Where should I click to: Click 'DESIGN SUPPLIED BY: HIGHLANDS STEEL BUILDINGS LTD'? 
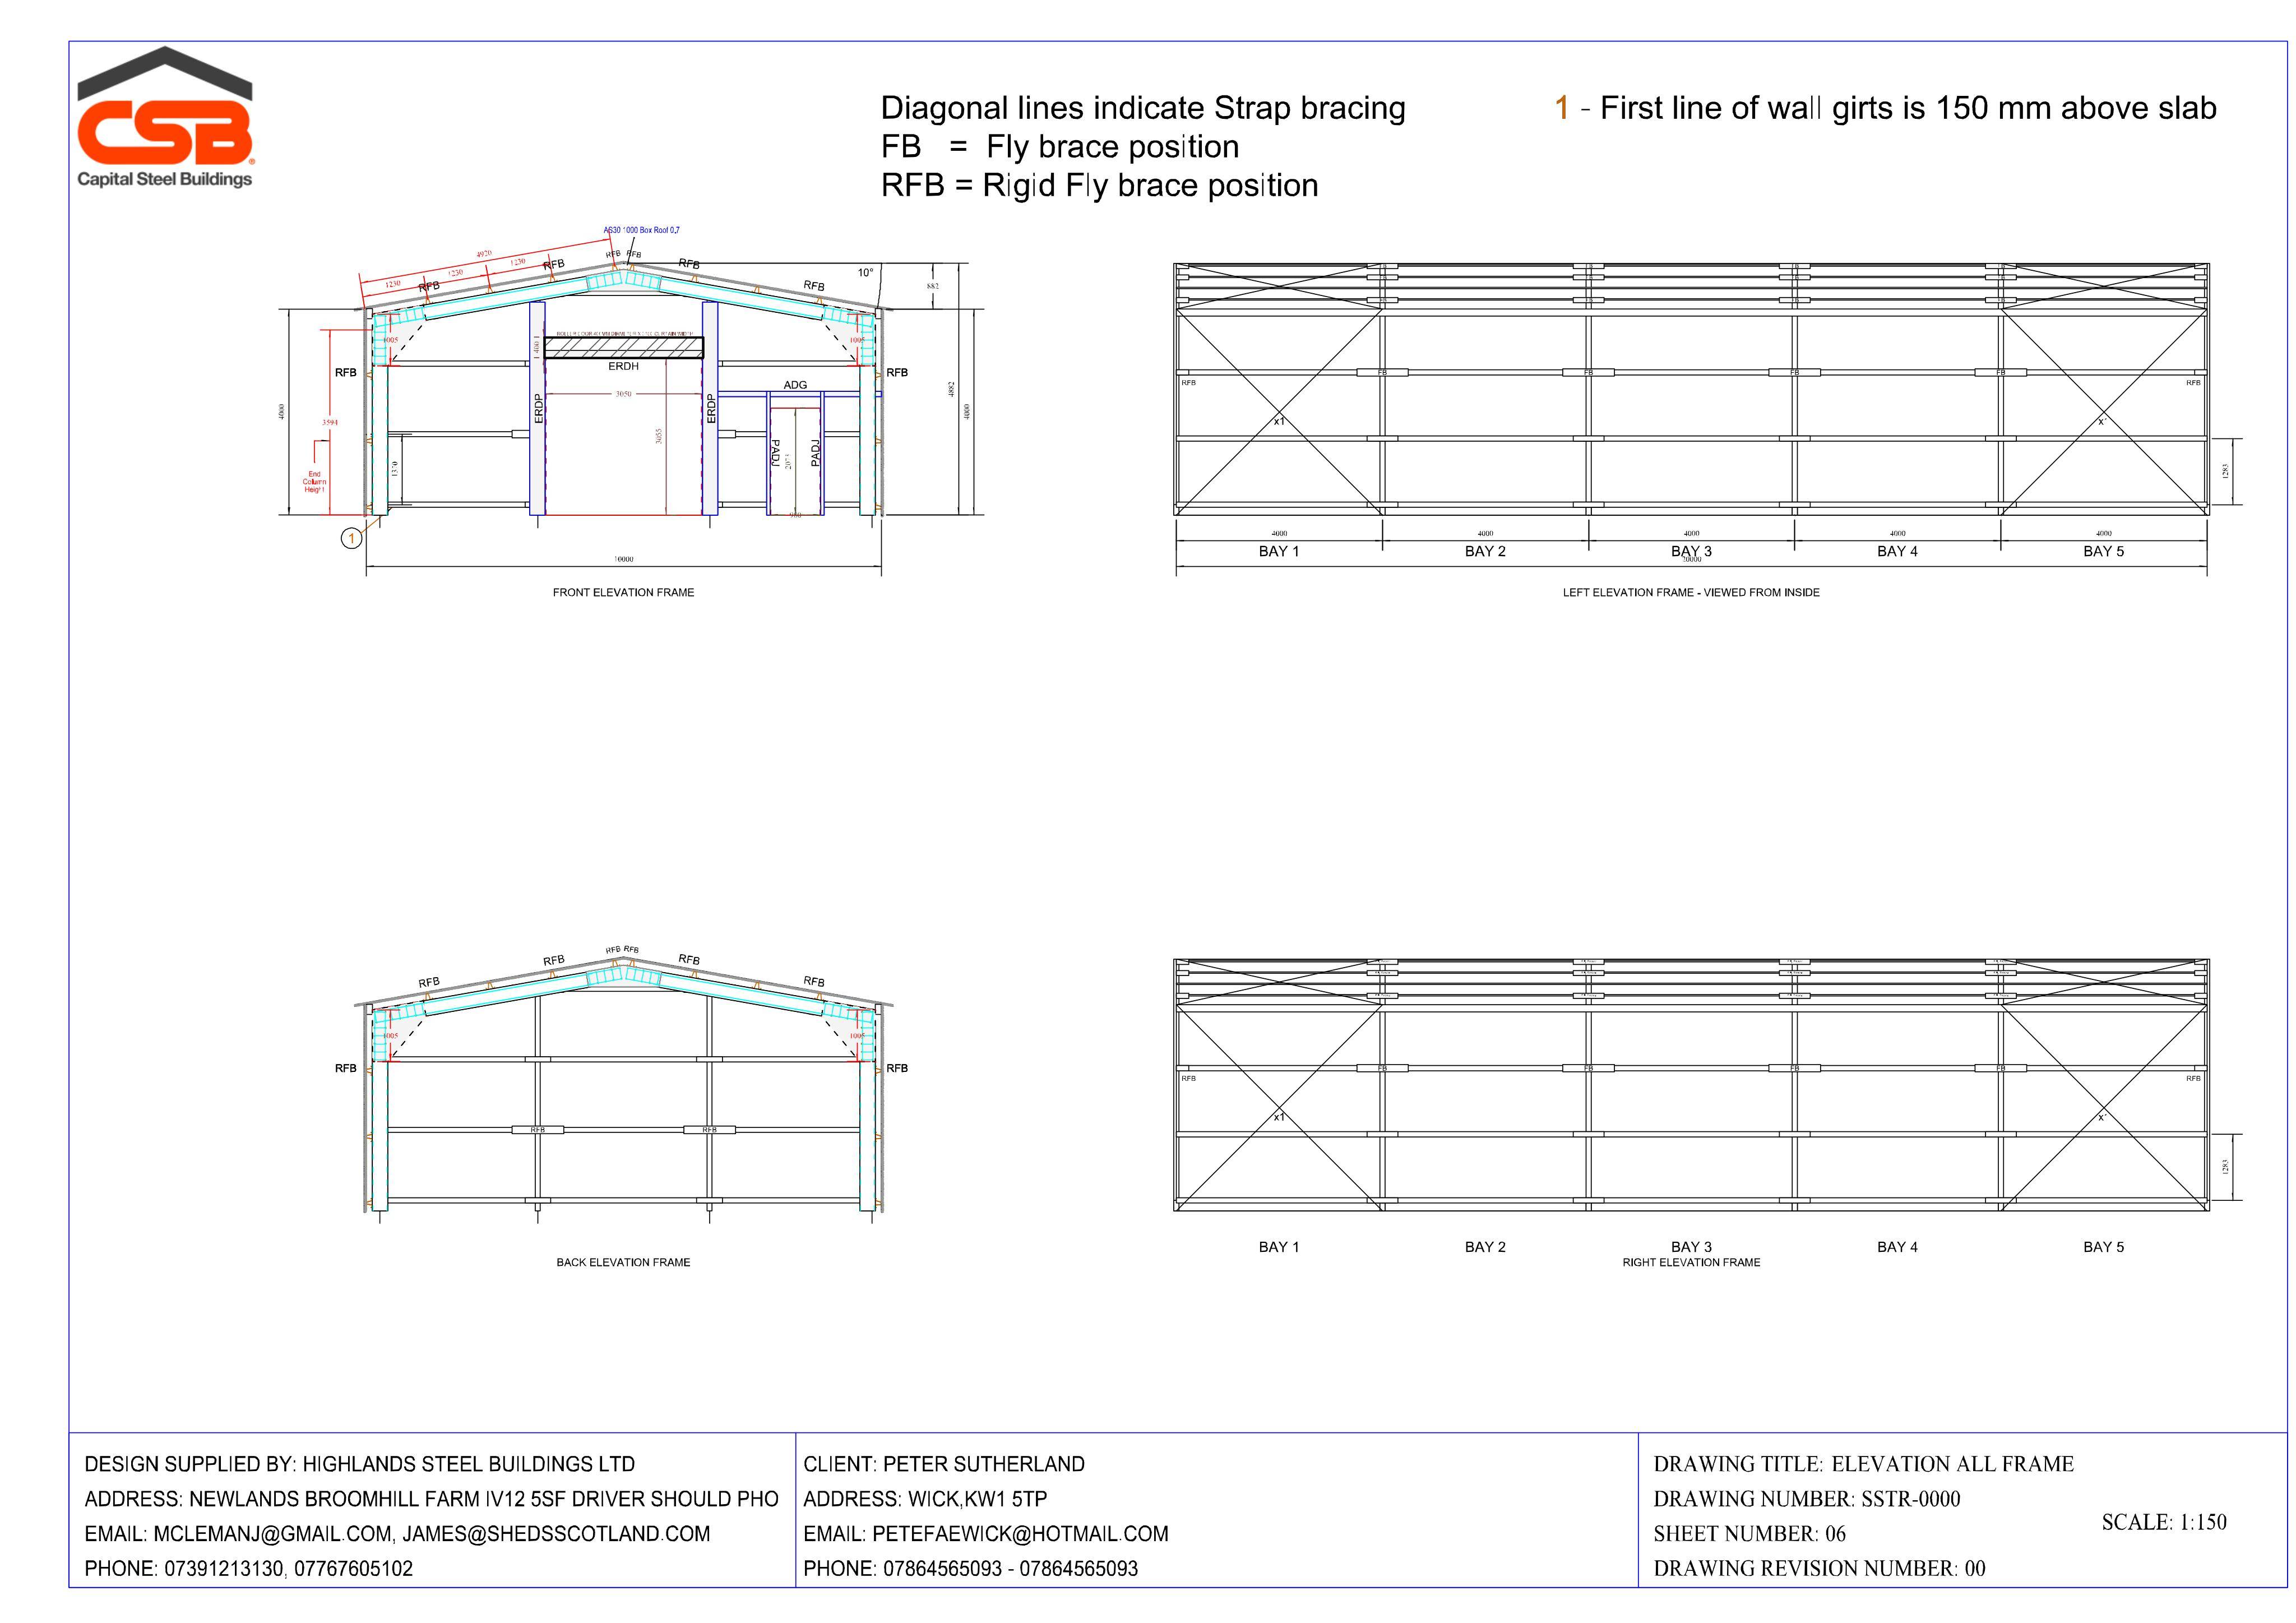click(x=359, y=1465)
